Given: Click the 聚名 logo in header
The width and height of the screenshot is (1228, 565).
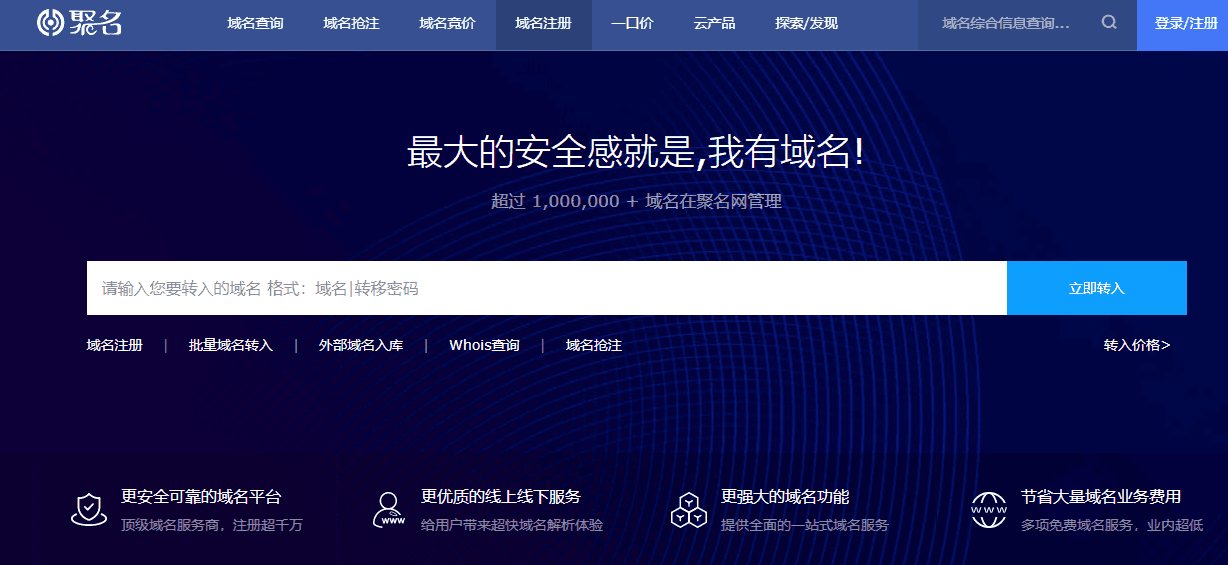Looking at the screenshot, I should point(79,23).
